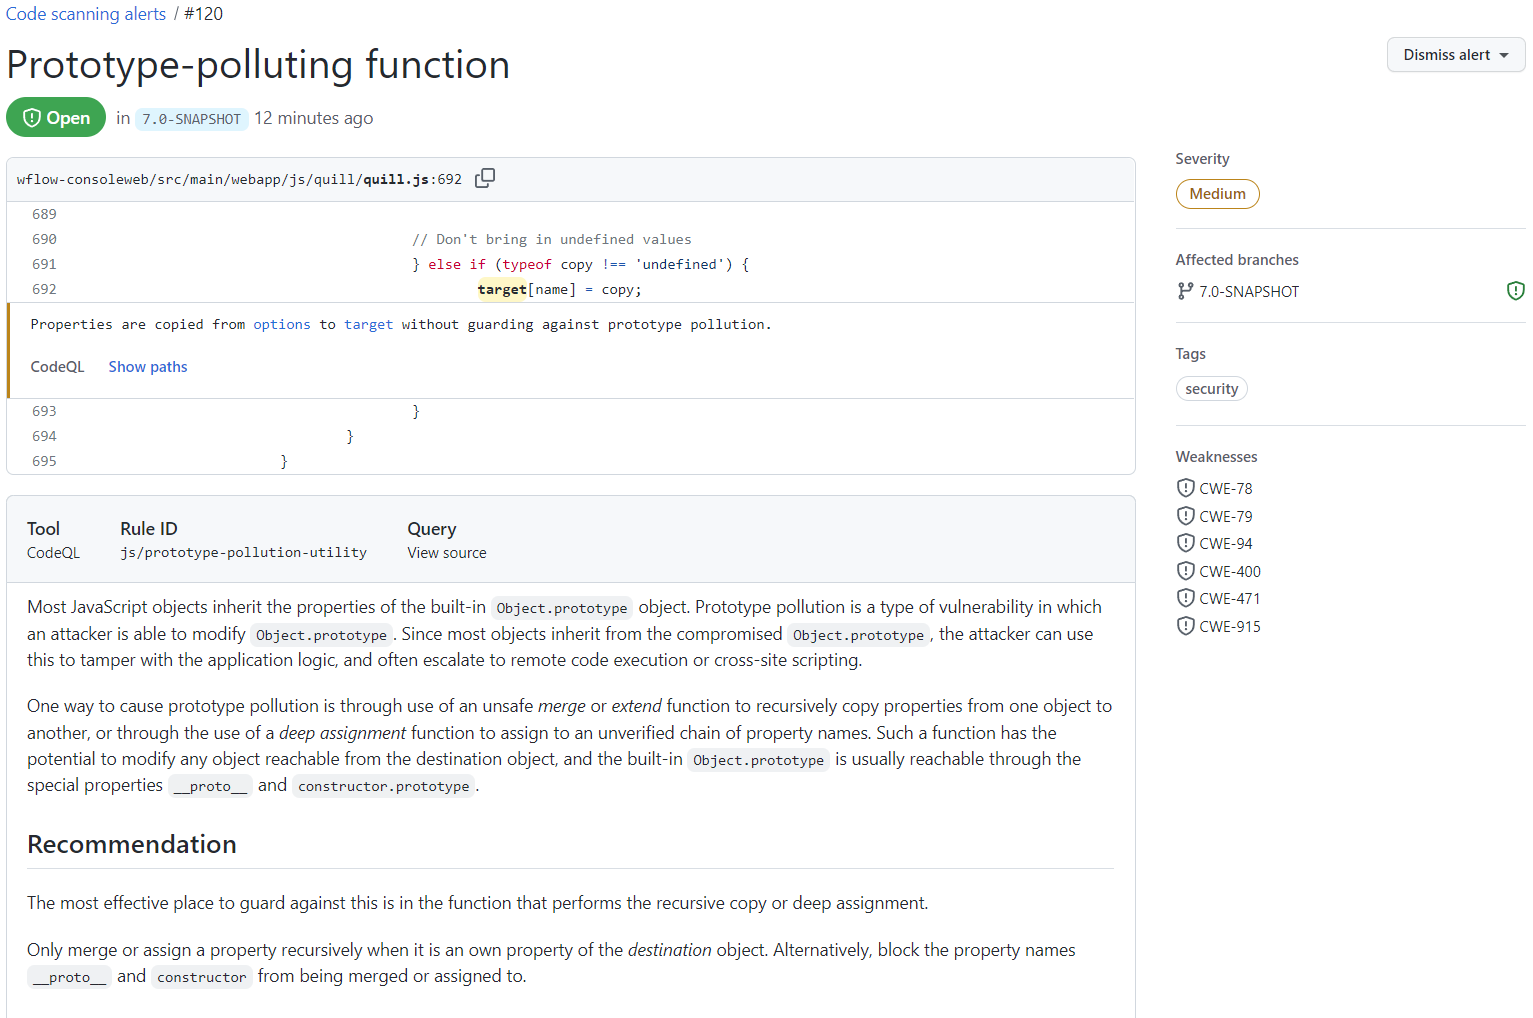Click the Medium severity badge

1217,193
